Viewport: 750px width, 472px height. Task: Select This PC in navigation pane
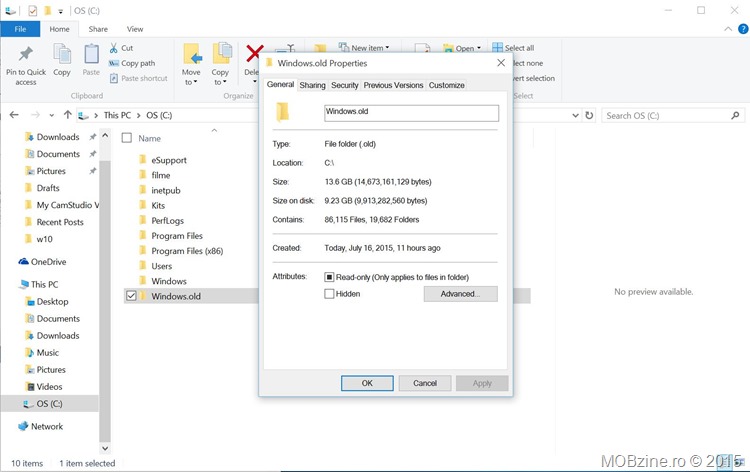(44, 284)
